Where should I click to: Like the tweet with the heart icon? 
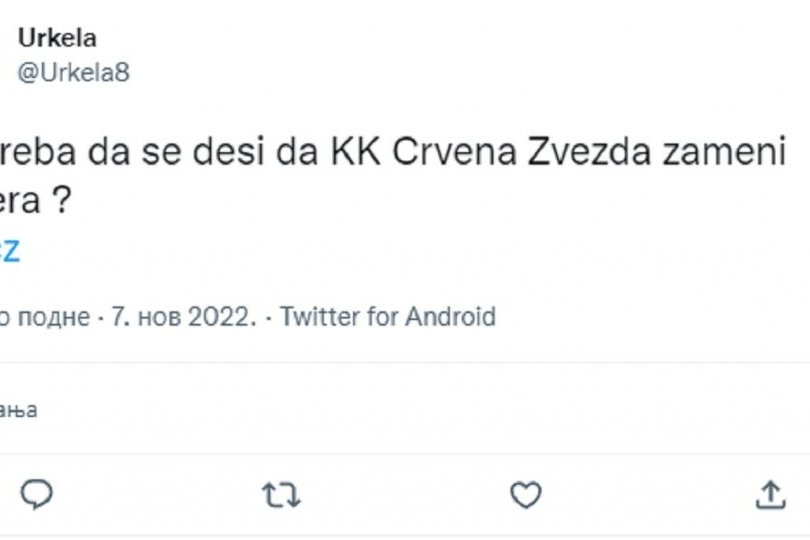pyautogui.click(x=525, y=494)
